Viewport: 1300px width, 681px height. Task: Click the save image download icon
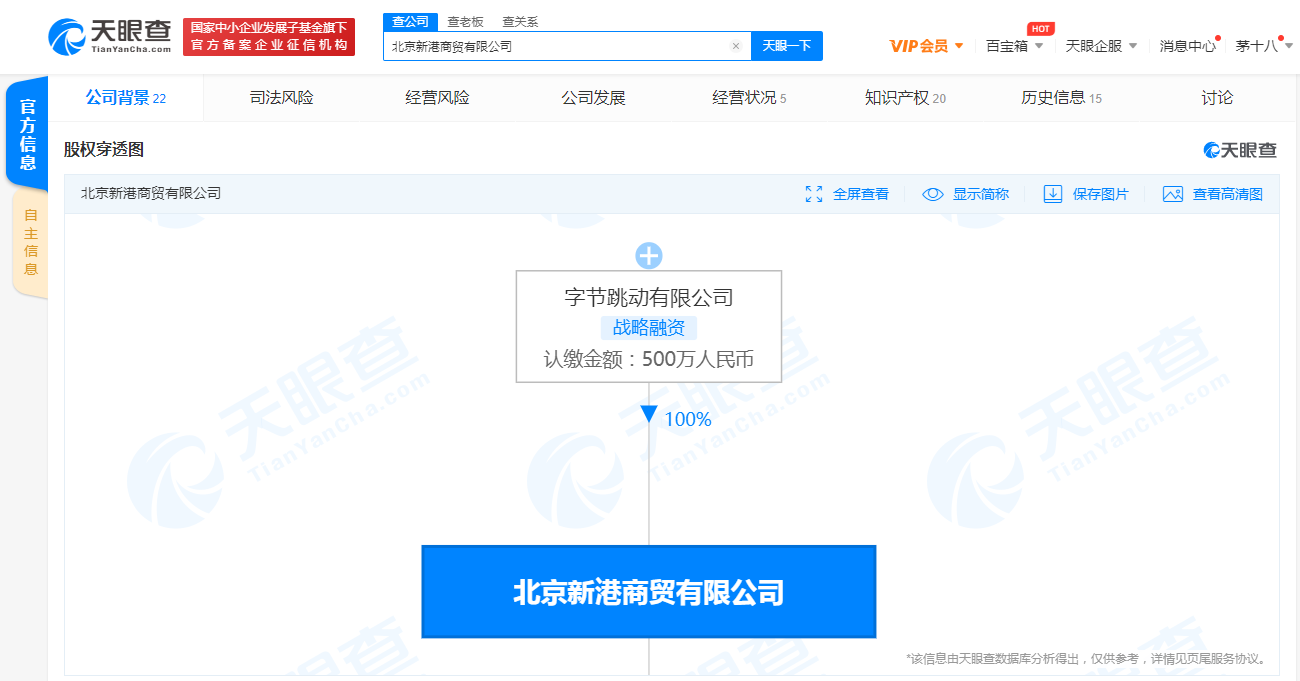coord(1052,194)
